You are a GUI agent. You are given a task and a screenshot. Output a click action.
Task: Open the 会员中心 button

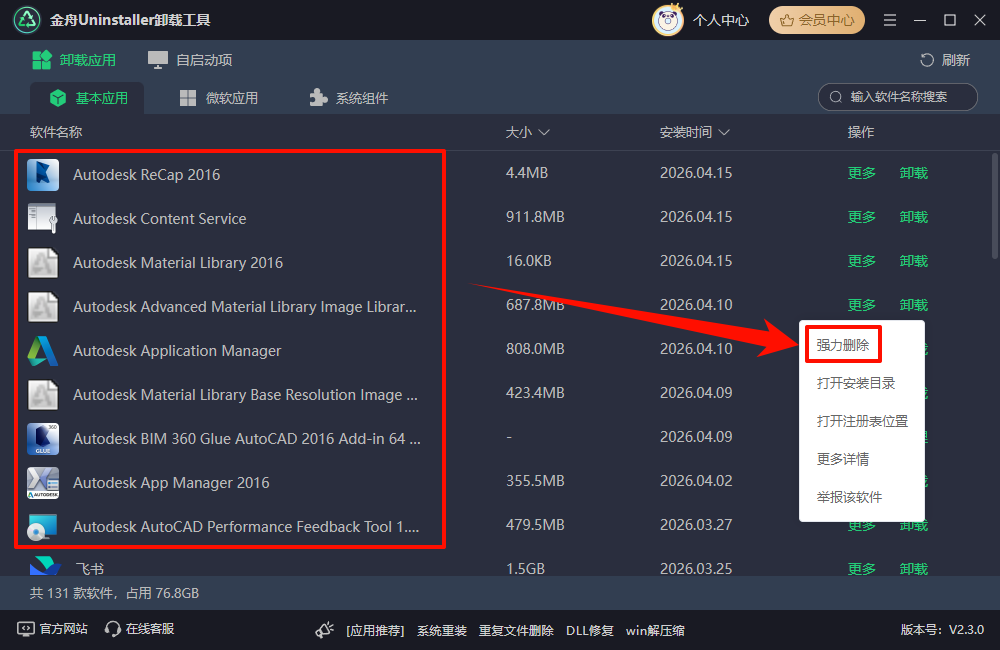point(817,20)
